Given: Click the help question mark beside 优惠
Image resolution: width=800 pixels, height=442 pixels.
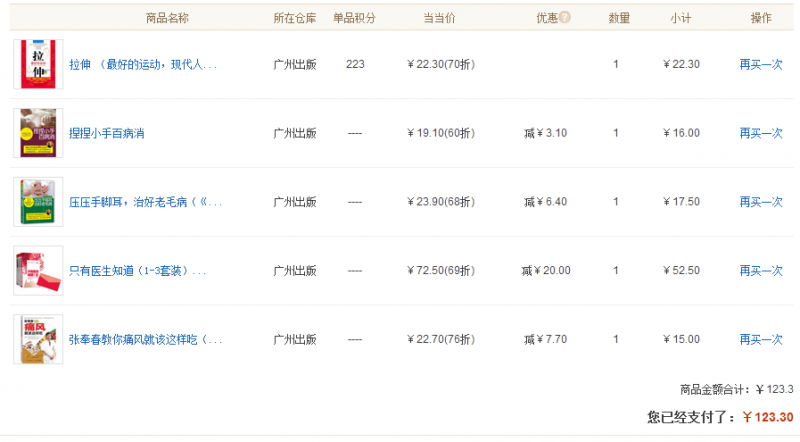Looking at the screenshot, I should click(x=565, y=17).
